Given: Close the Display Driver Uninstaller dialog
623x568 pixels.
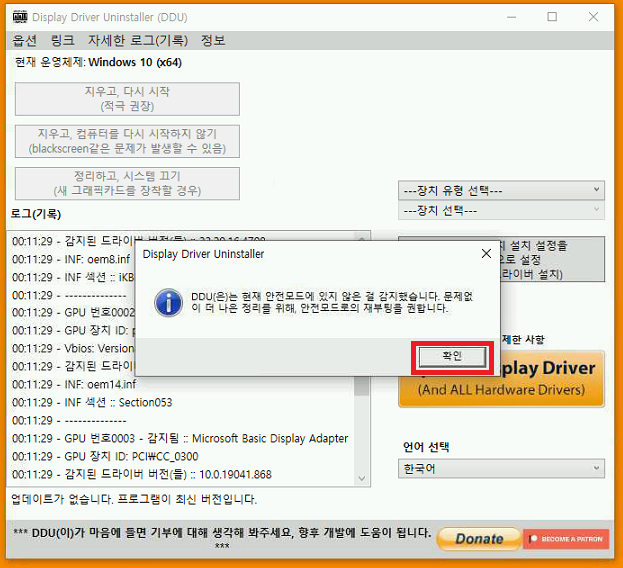Looking at the screenshot, I should point(486,253).
